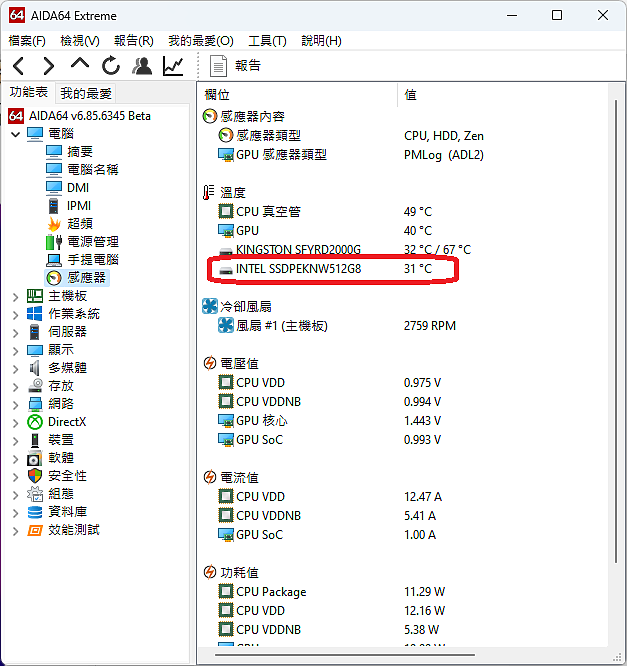Select the CPU Package power row

pyautogui.click(x=331, y=592)
